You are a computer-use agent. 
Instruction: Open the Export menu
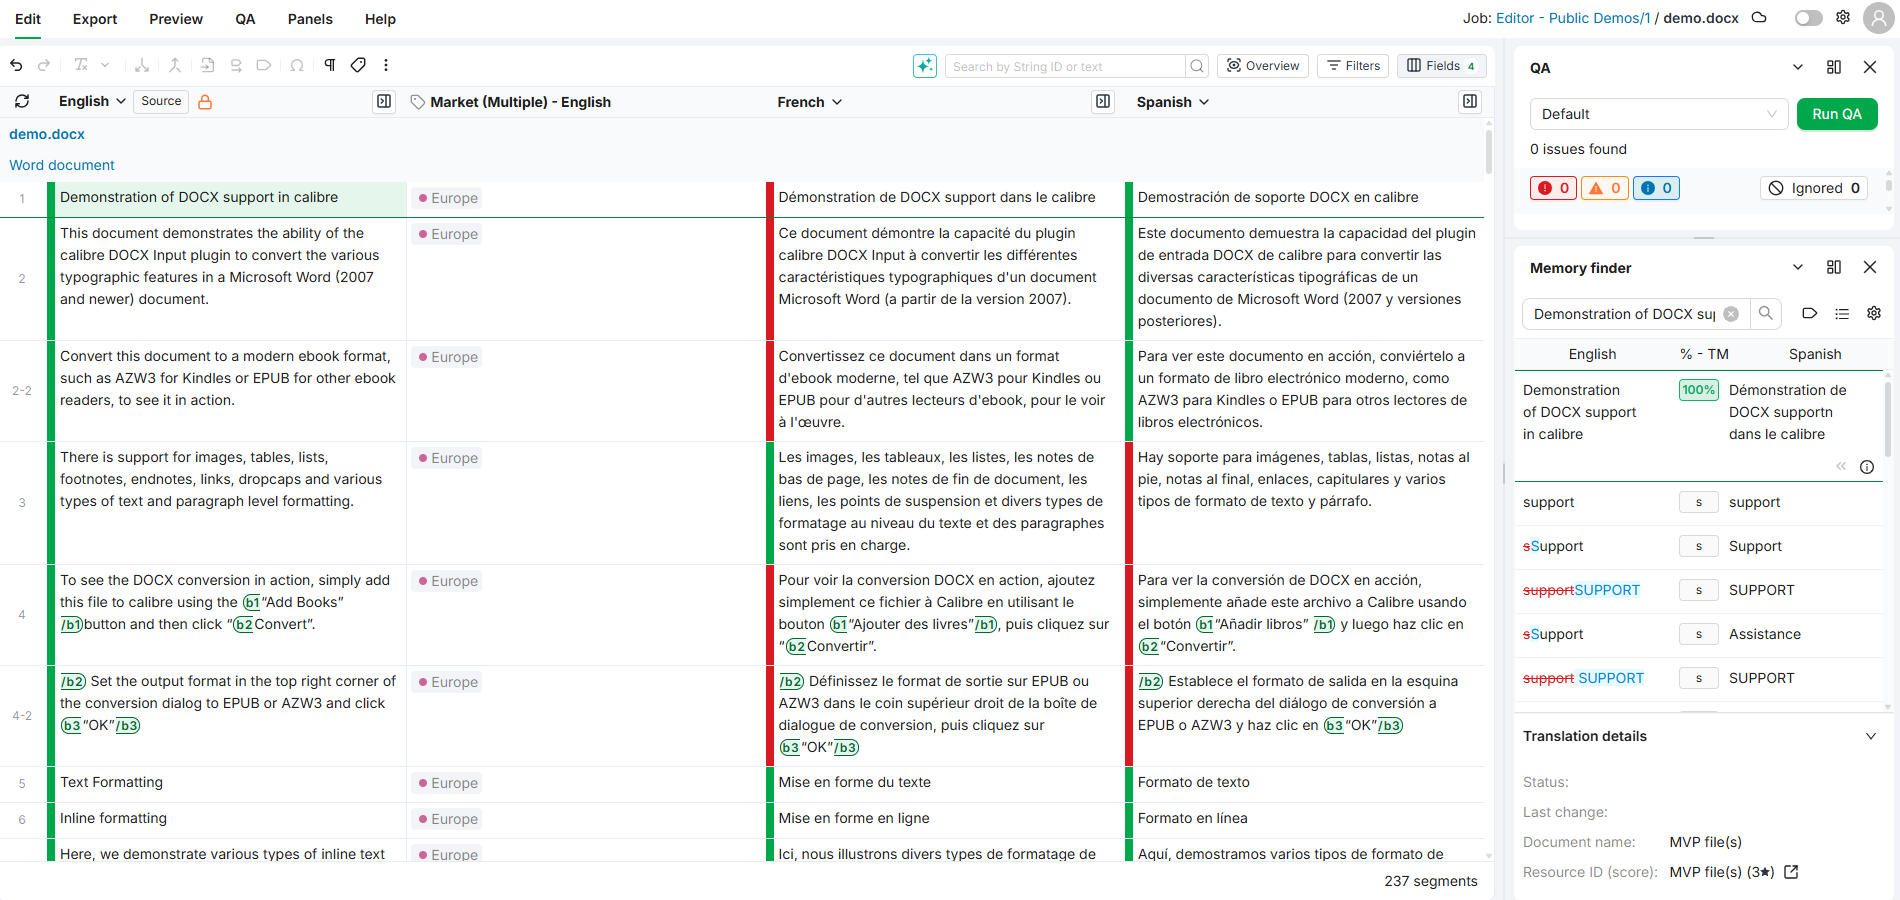coord(95,19)
